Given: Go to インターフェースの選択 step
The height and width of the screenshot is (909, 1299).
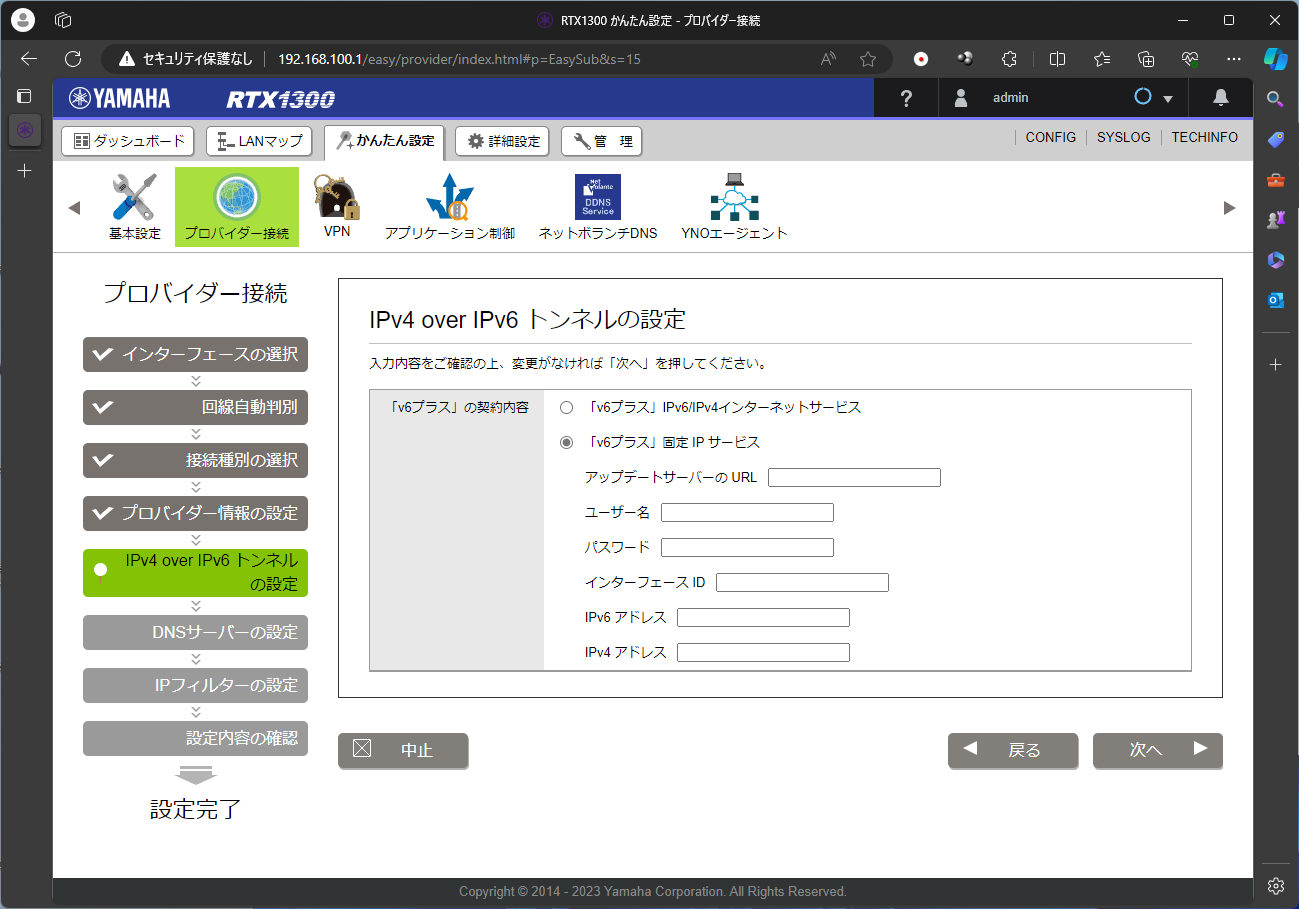Looking at the screenshot, I should [x=196, y=354].
